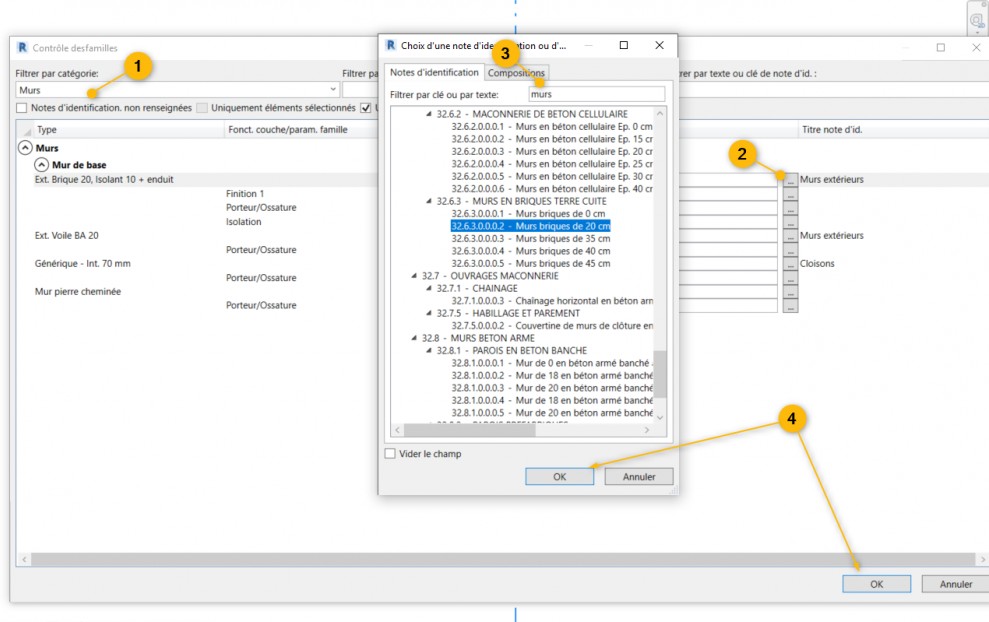Select highlighted 32.6.3.0.0.0.2 Murs briques de 20 cm
The height and width of the screenshot is (622, 989).
click(530, 226)
